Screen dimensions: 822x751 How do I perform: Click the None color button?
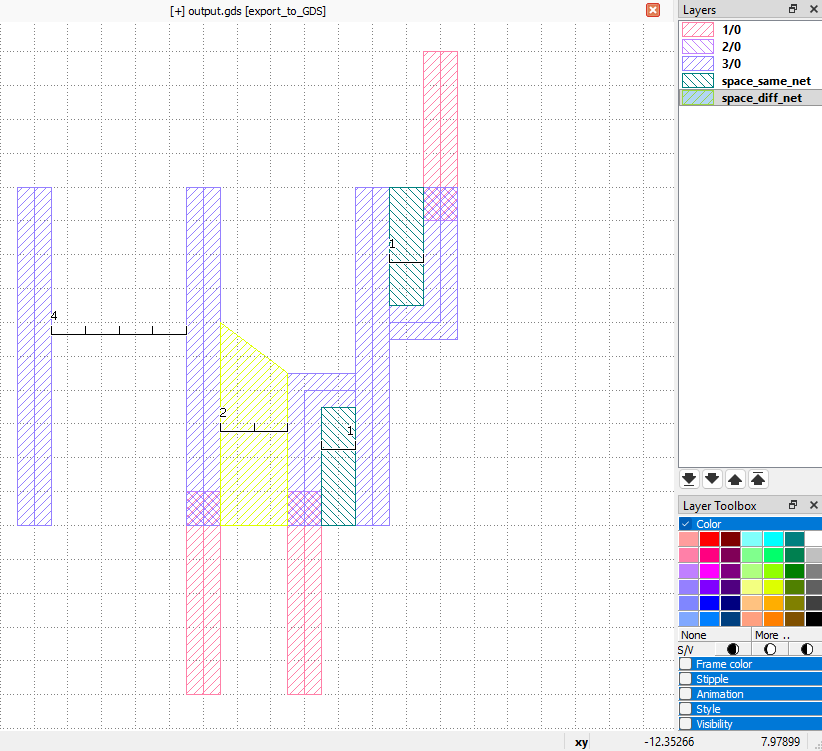tap(694, 635)
